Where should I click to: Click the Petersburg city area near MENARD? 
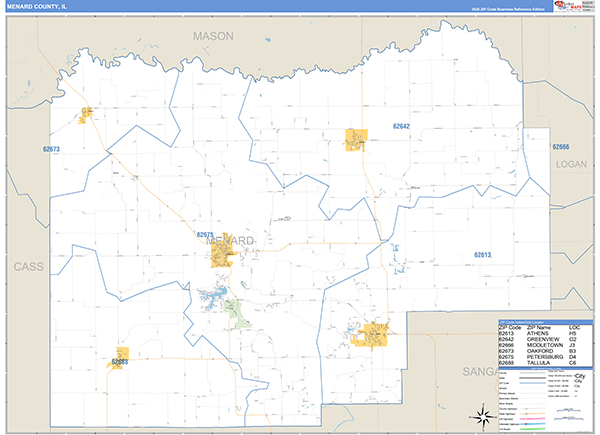(x=222, y=253)
